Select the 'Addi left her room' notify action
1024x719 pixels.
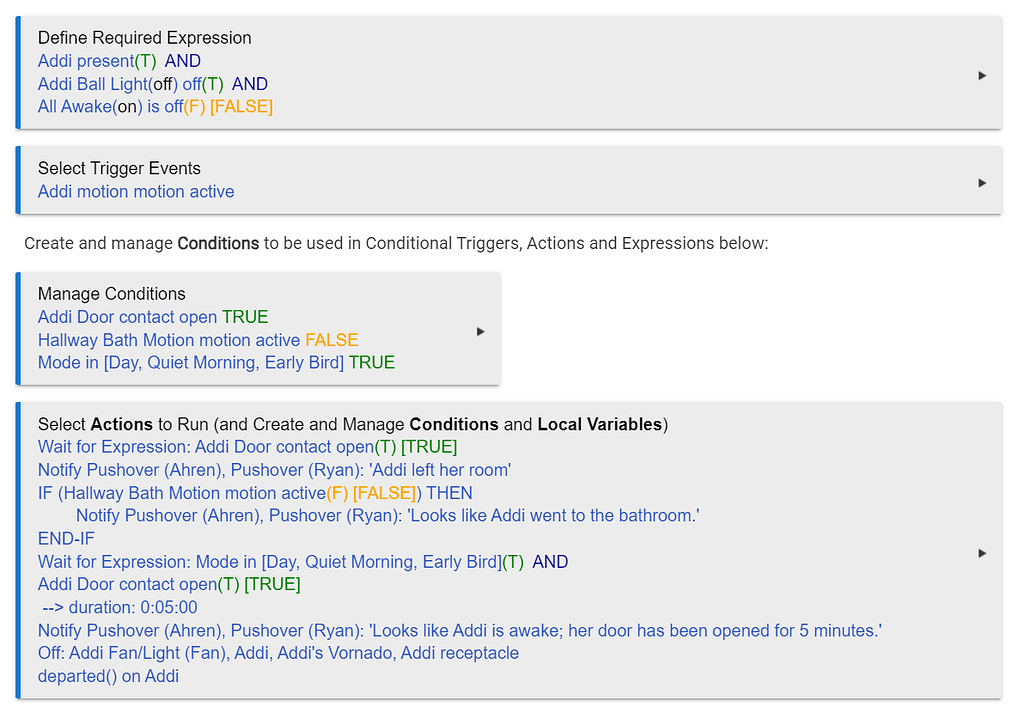[274, 470]
